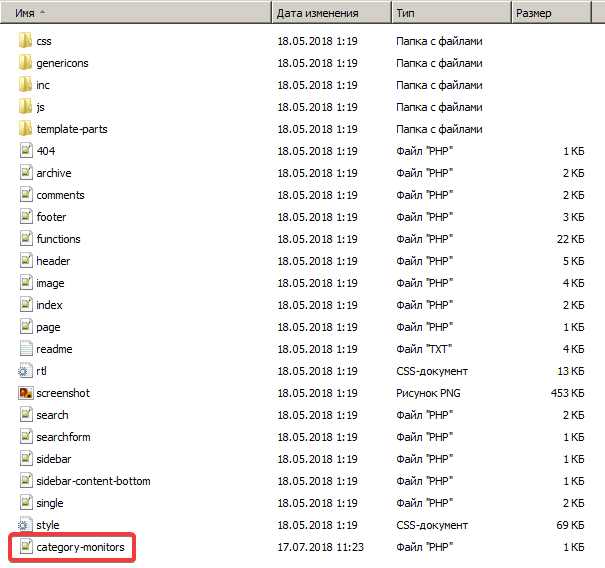Select the genericons folder icon
The width and height of the screenshot is (605, 568).
pyautogui.click(x=25, y=63)
